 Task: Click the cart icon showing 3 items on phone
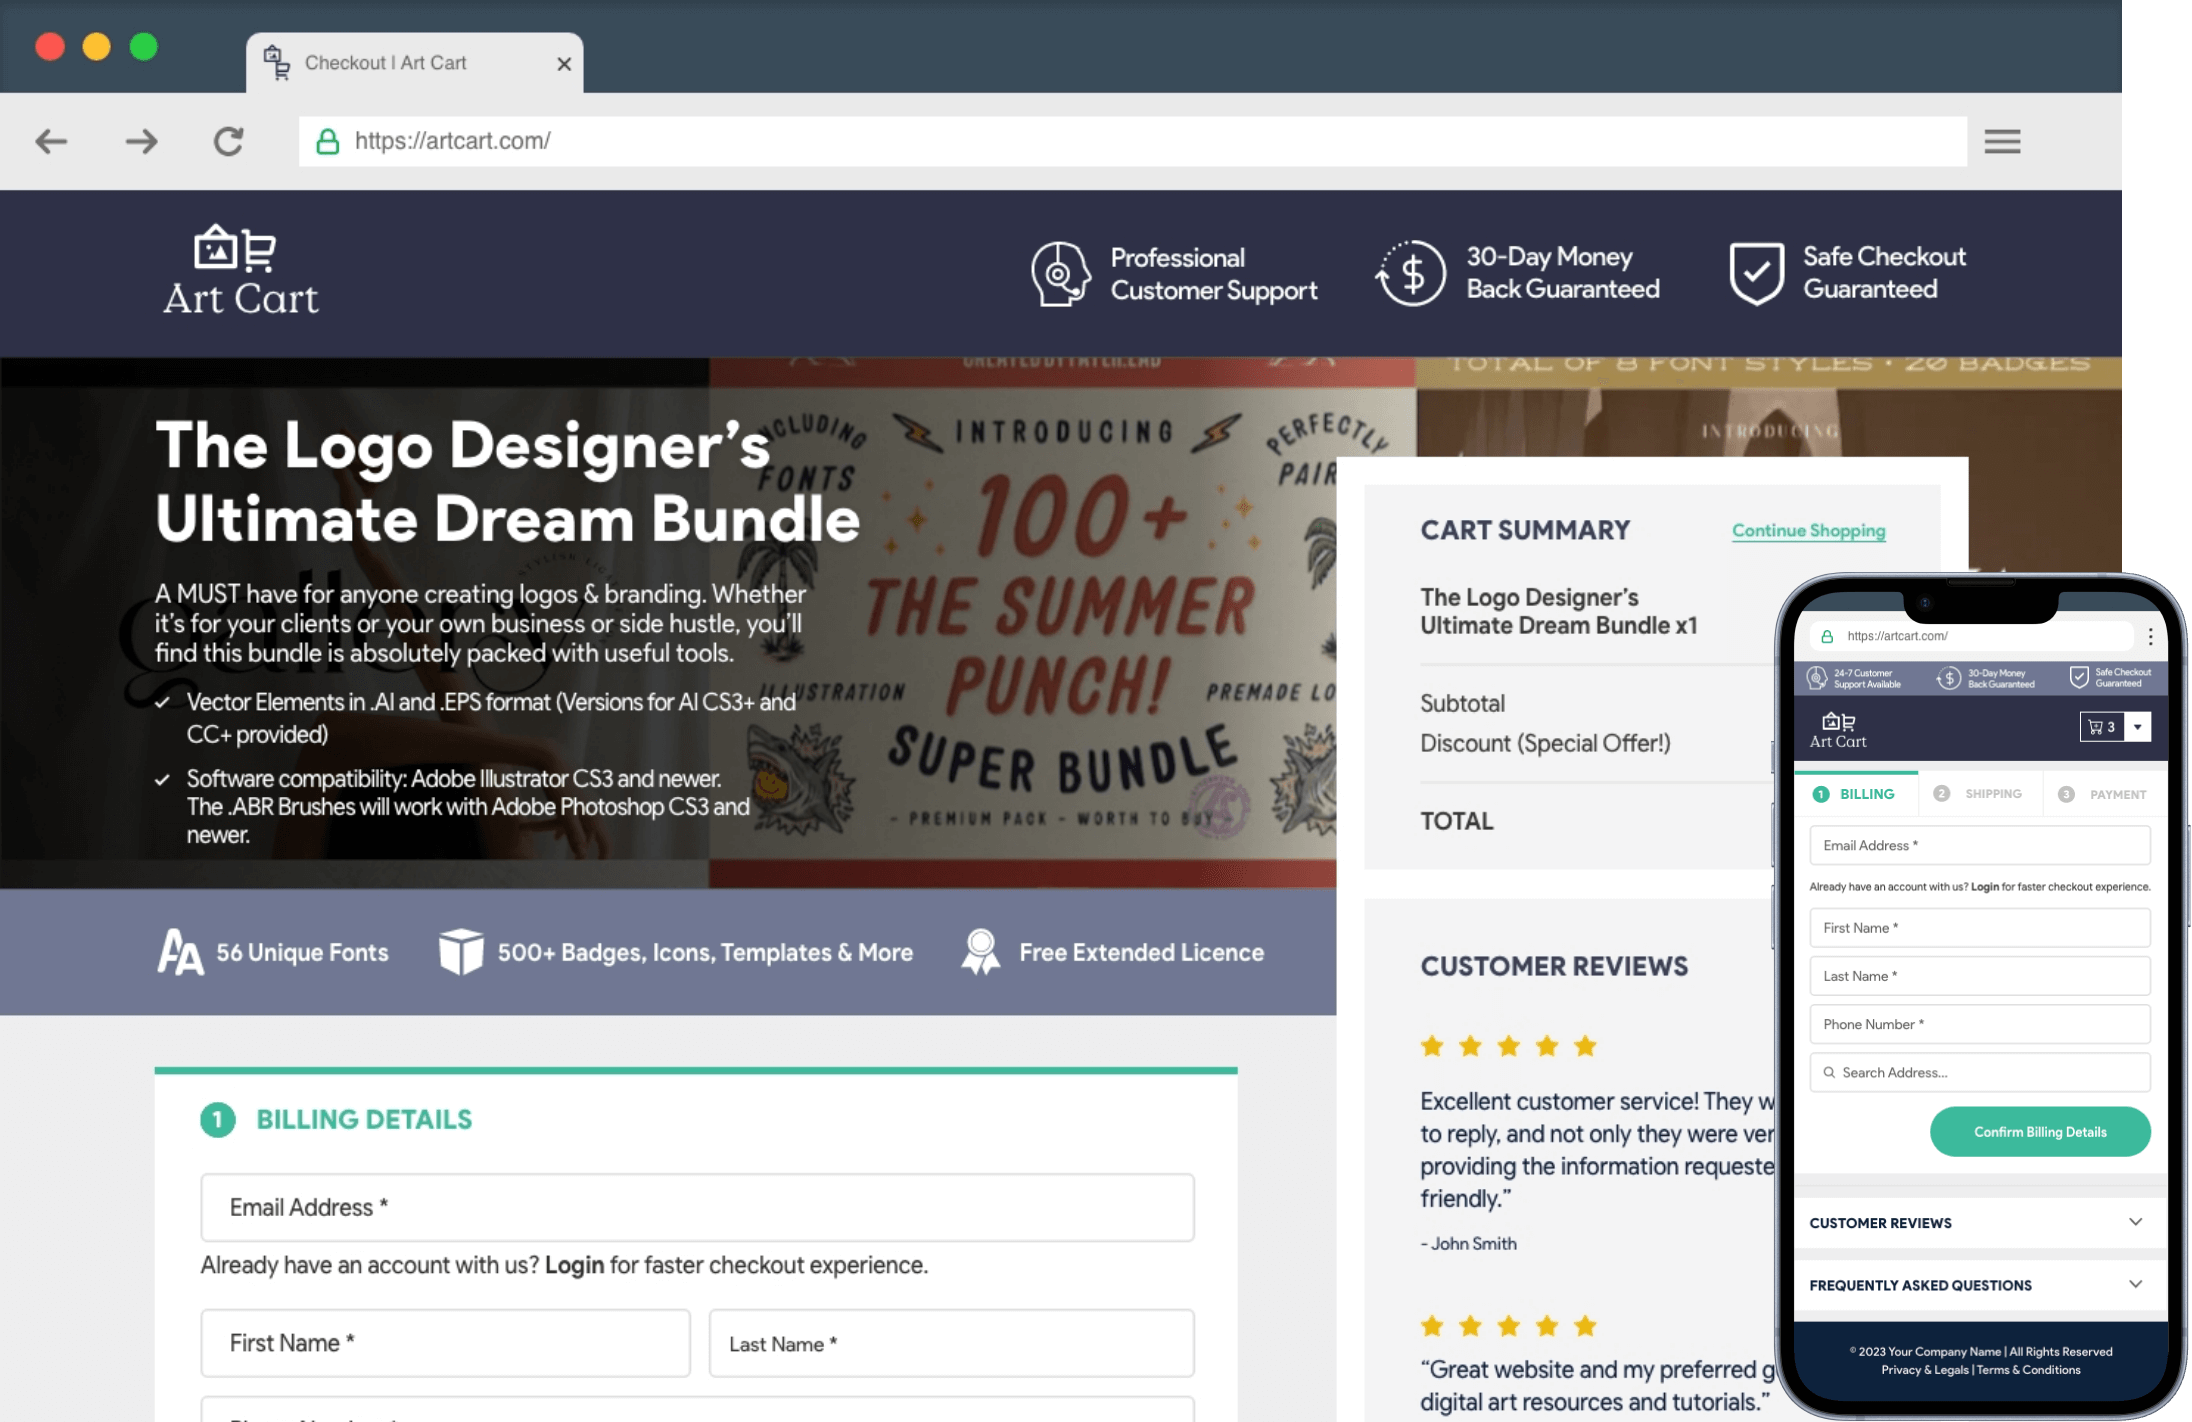click(x=2102, y=727)
